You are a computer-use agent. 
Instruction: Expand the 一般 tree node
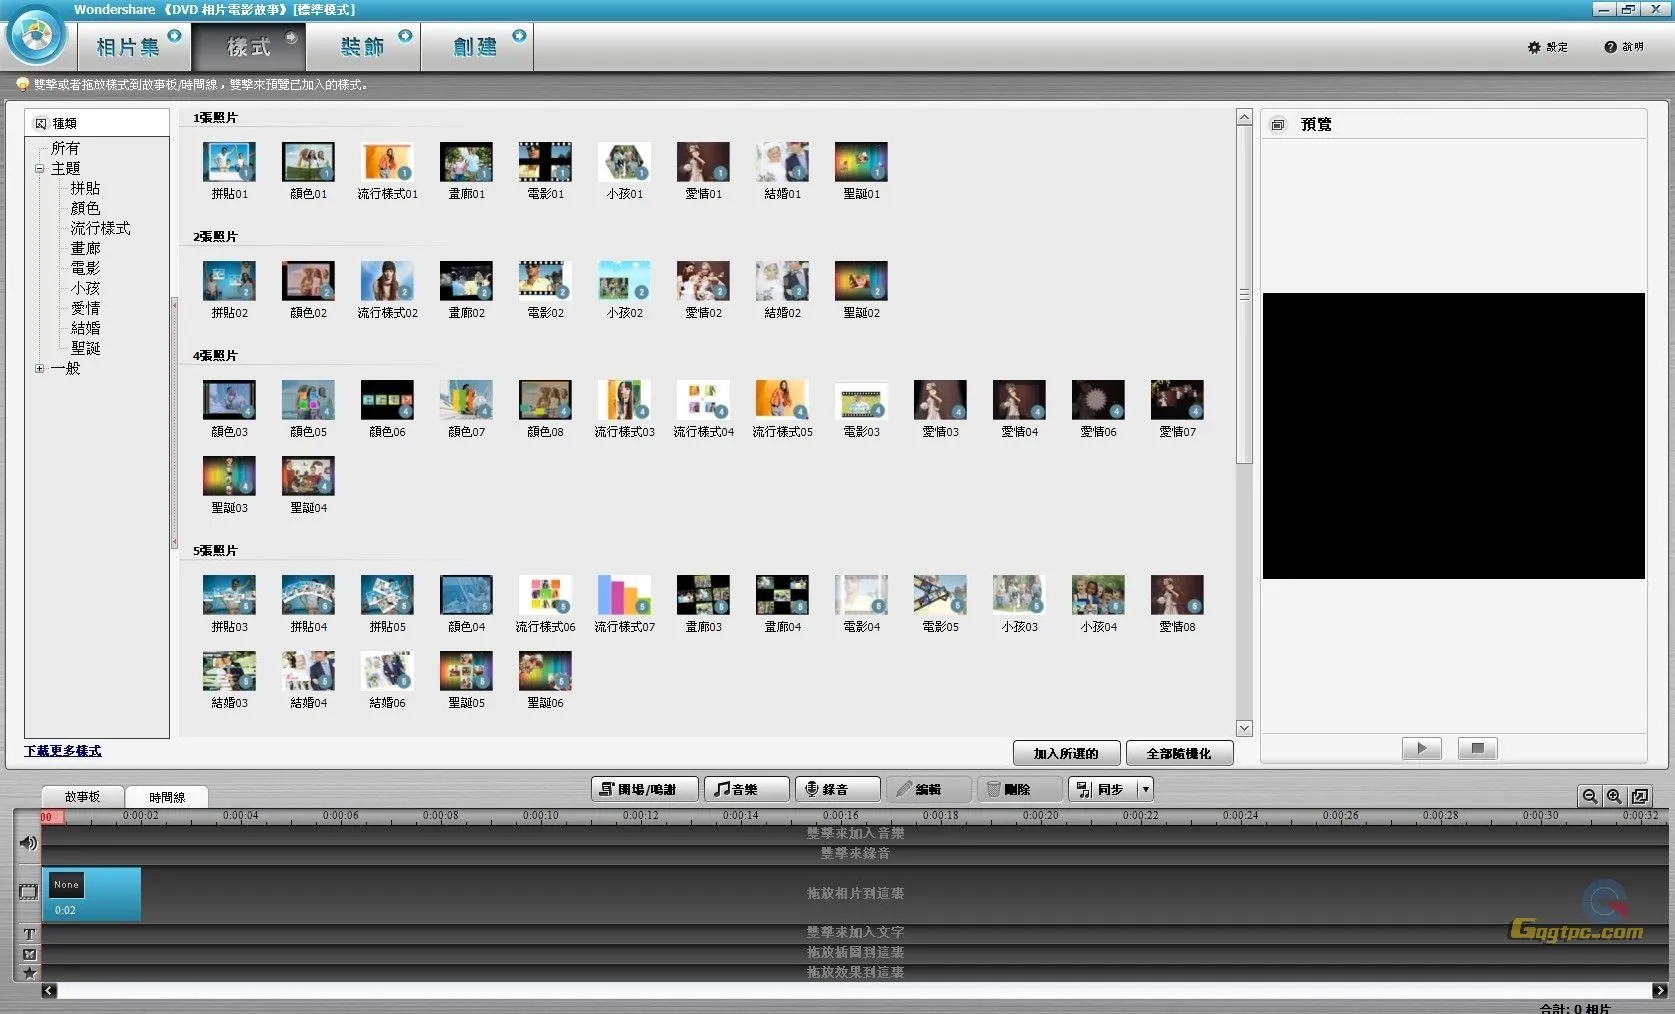(x=40, y=368)
